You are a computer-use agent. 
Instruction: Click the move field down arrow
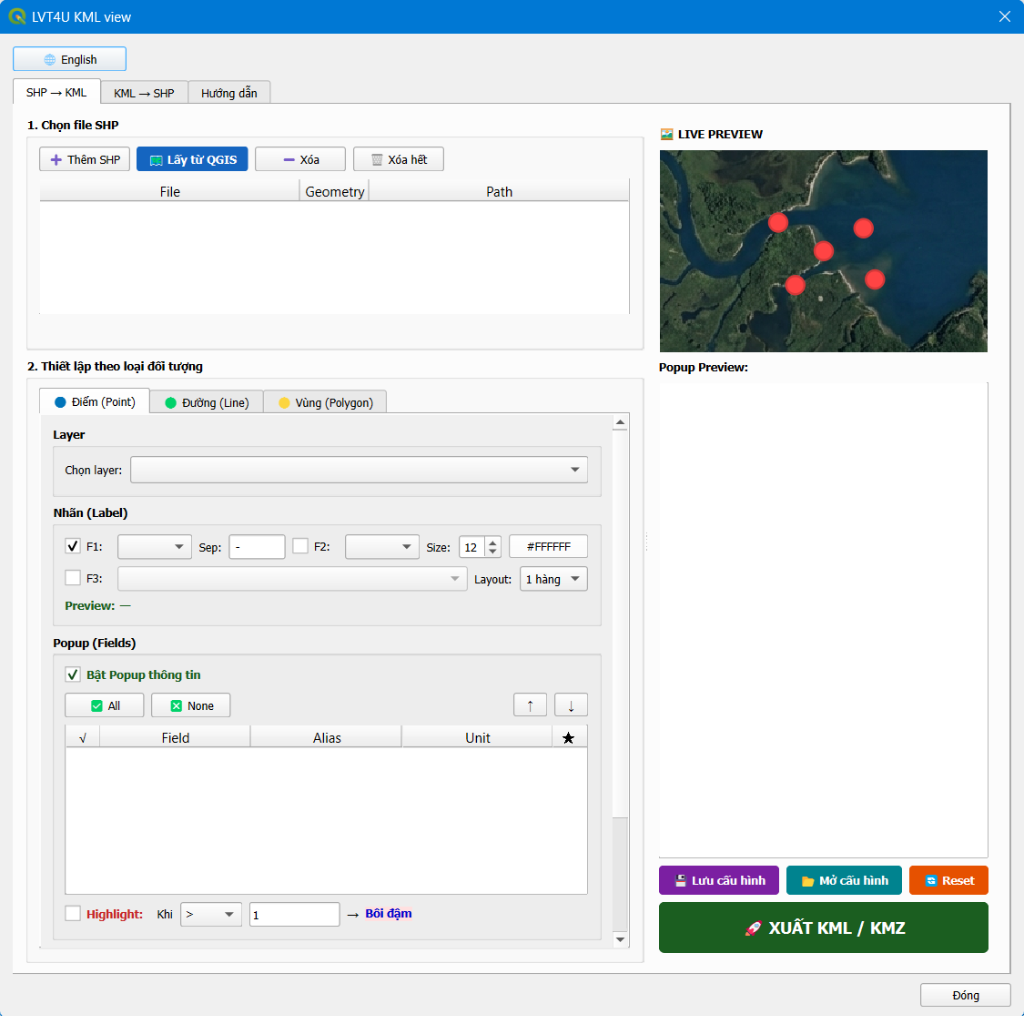click(x=571, y=705)
